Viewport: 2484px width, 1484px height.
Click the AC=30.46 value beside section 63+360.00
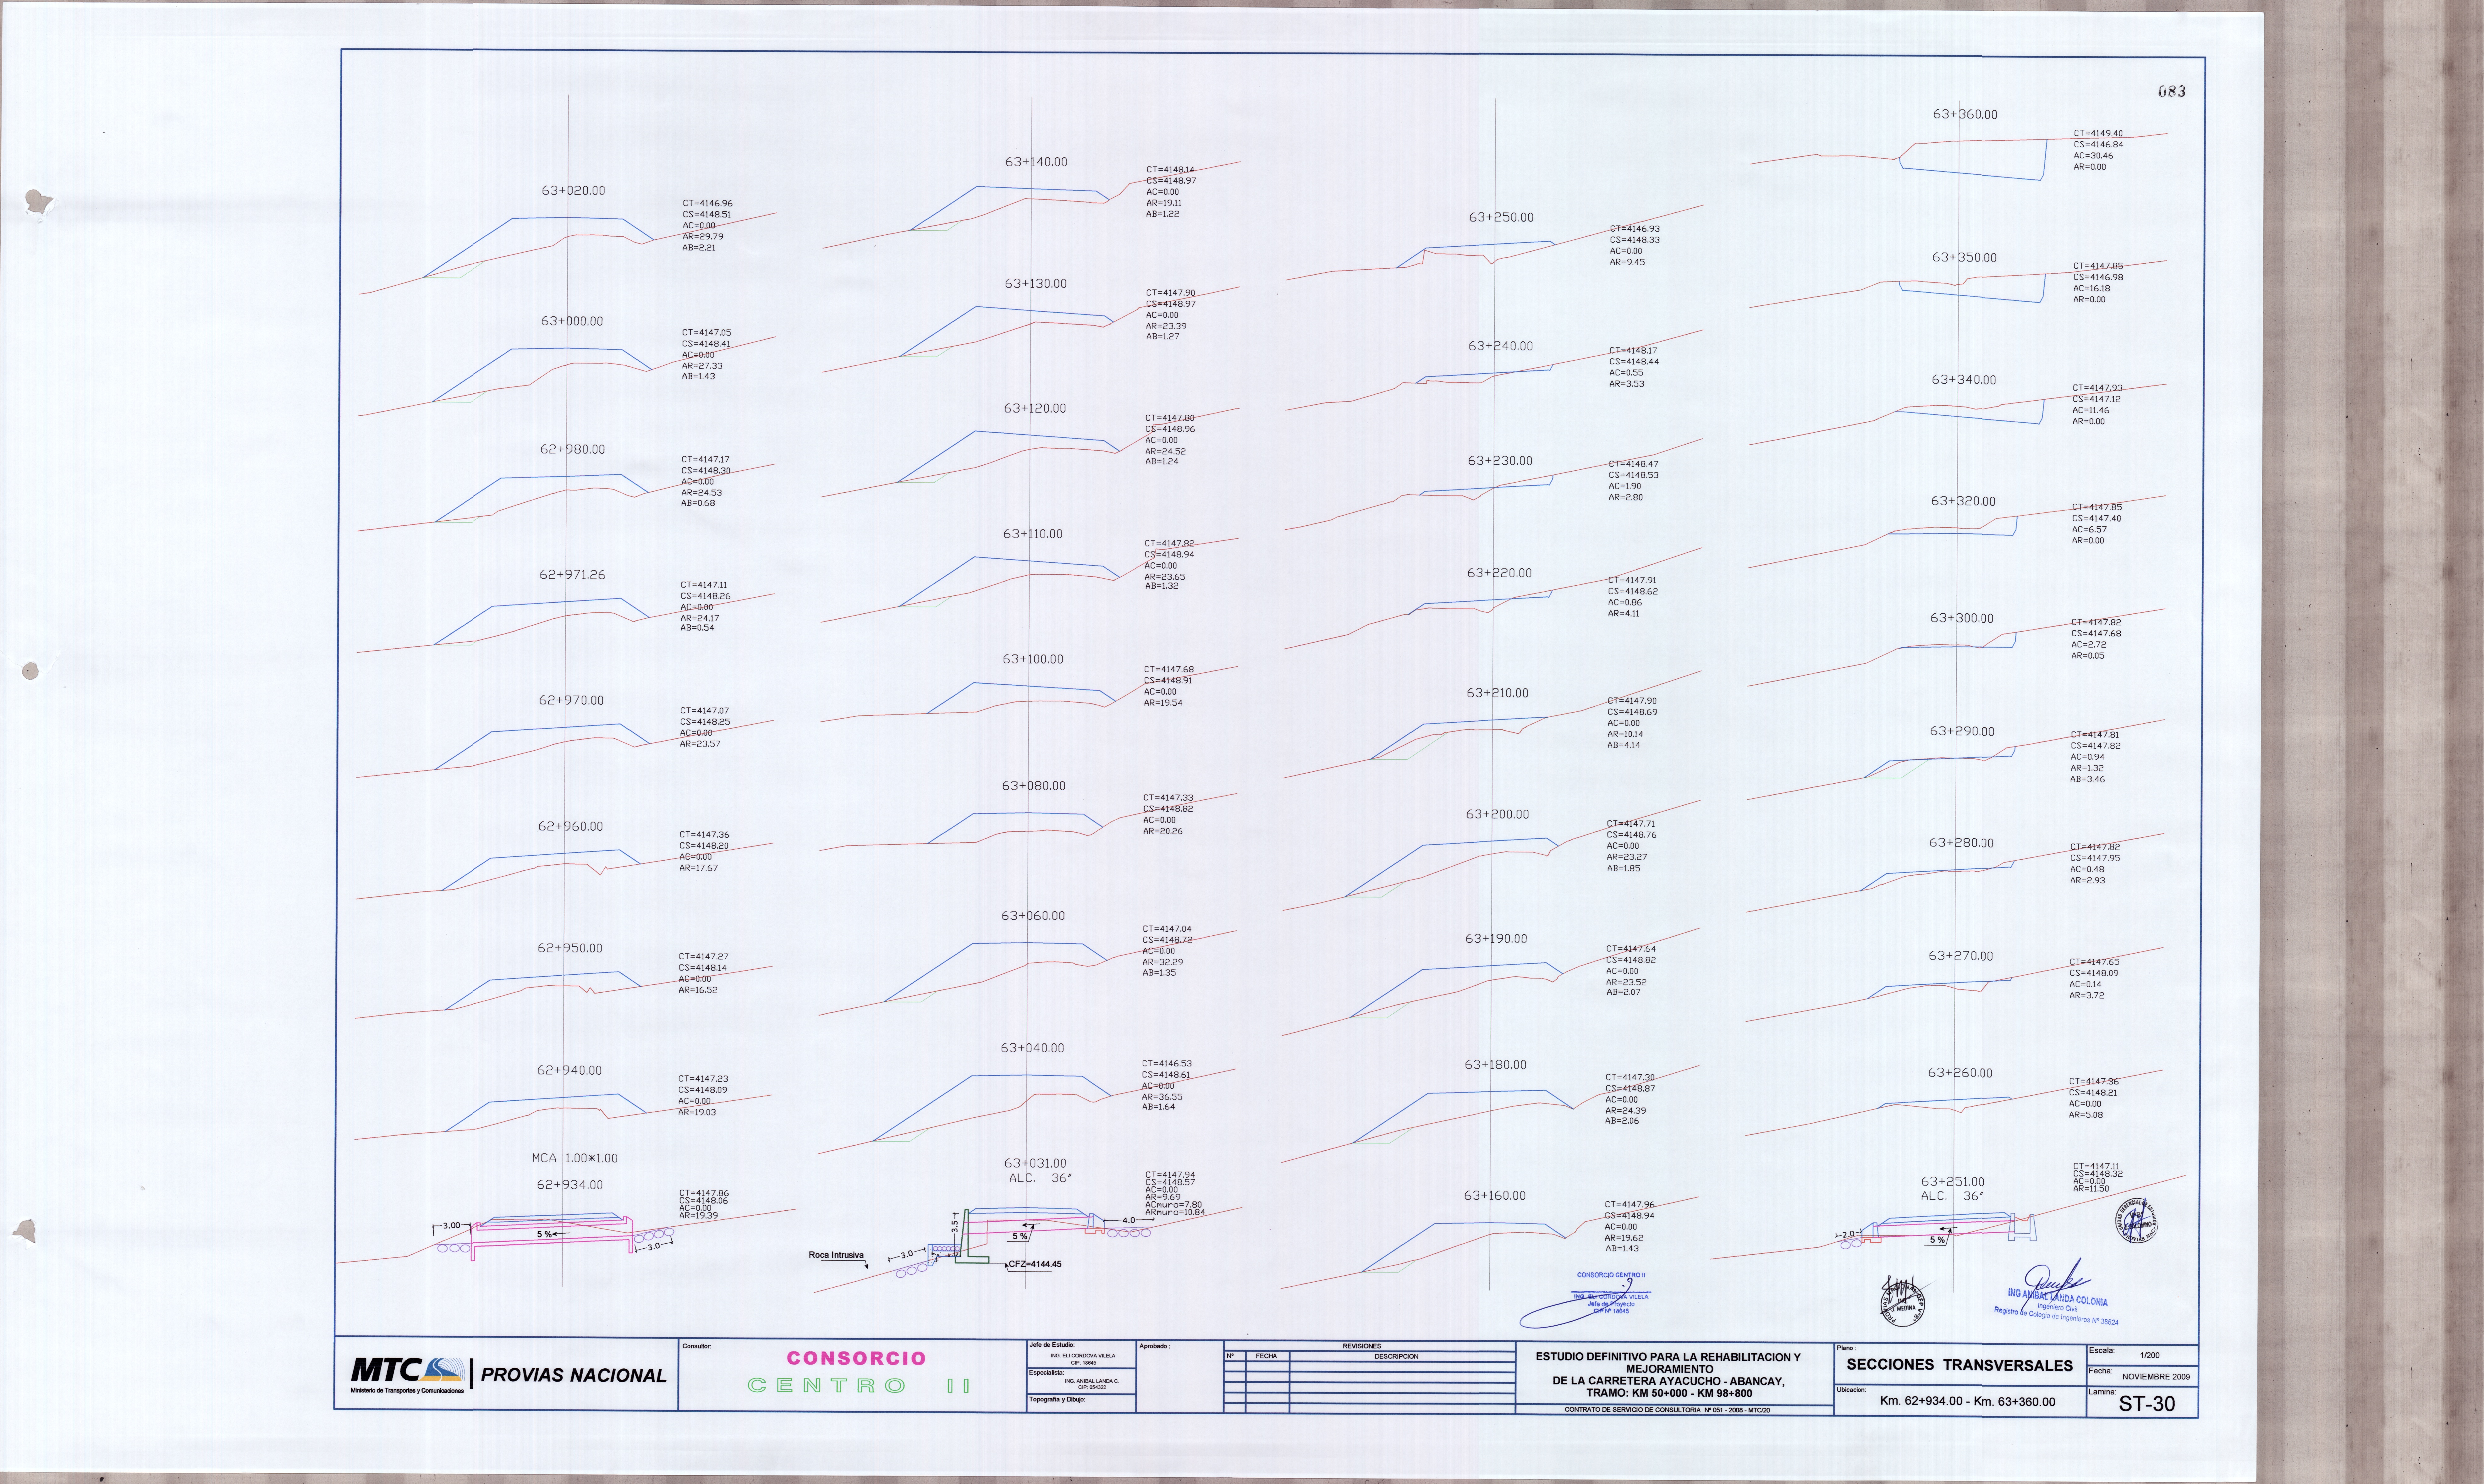tap(2093, 156)
